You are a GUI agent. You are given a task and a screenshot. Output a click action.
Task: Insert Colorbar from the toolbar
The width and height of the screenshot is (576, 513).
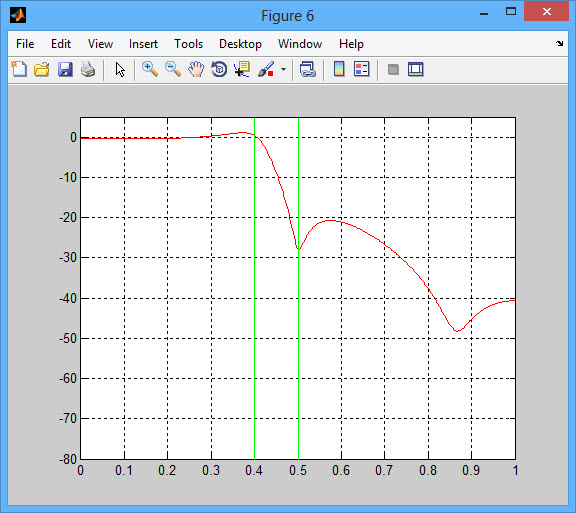(x=339, y=69)
